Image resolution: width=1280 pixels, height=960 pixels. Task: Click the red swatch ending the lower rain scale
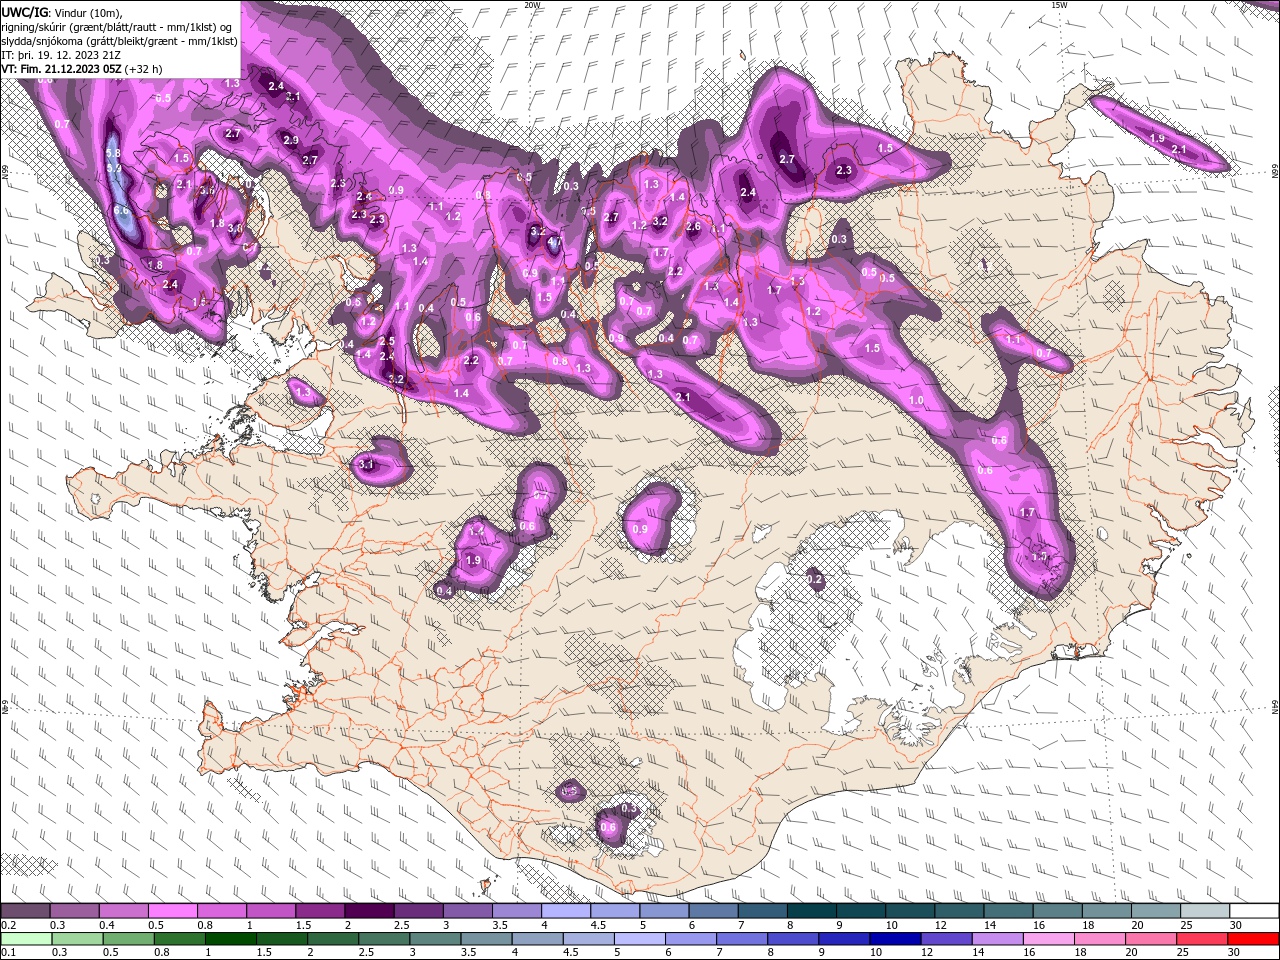click(x=1254, y=938)
